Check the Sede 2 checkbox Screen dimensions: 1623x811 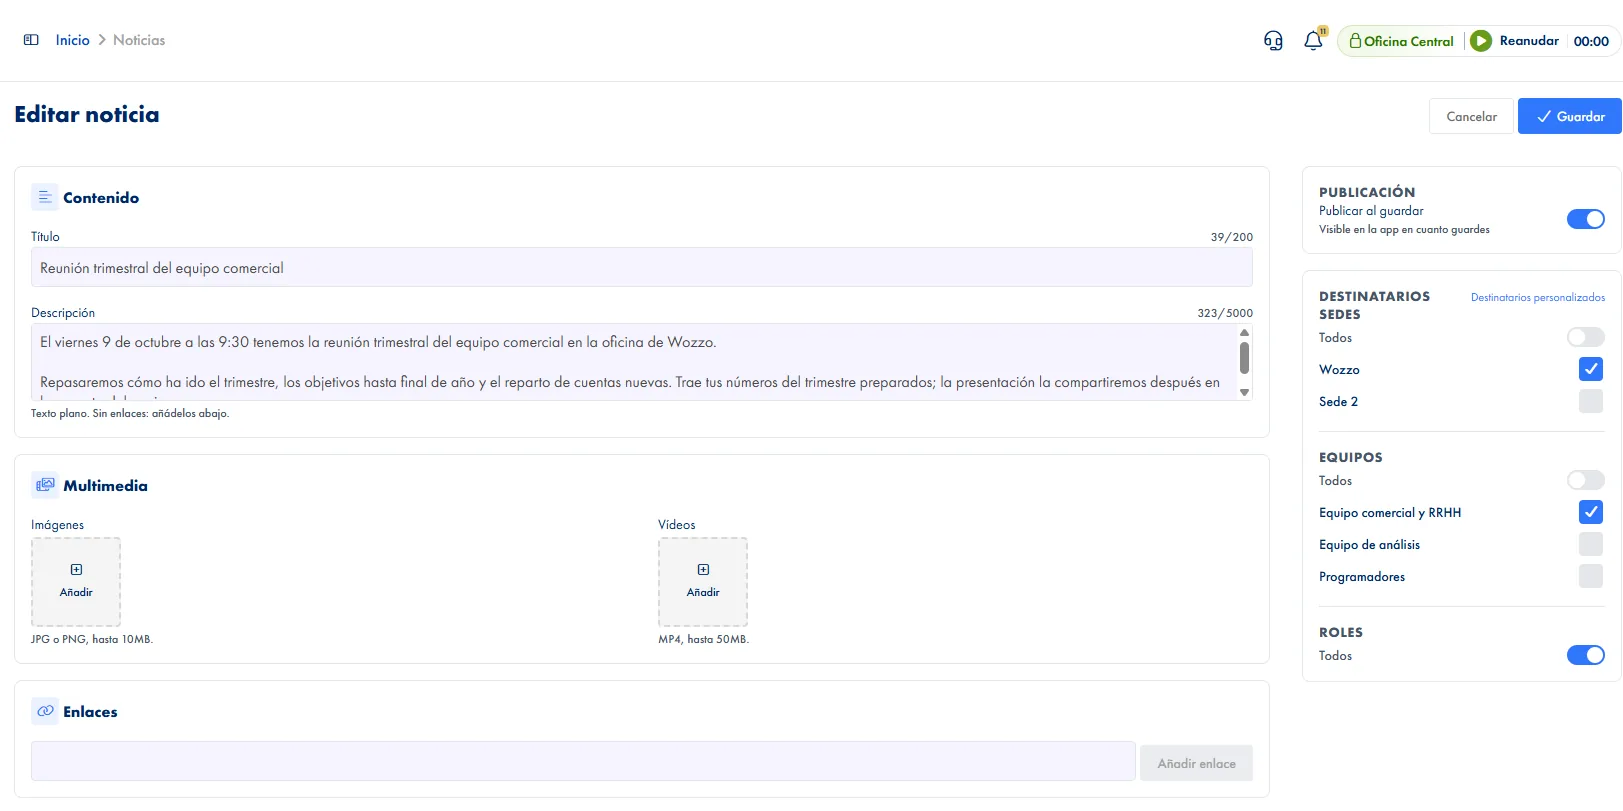coord(1591,401)
